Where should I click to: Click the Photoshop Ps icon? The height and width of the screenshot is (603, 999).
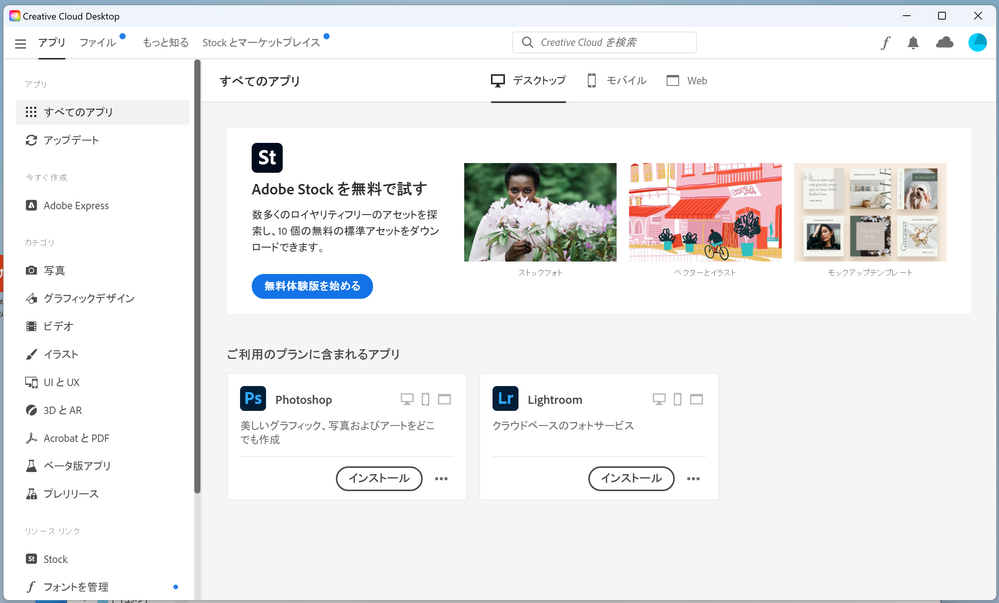pos(253,398)
